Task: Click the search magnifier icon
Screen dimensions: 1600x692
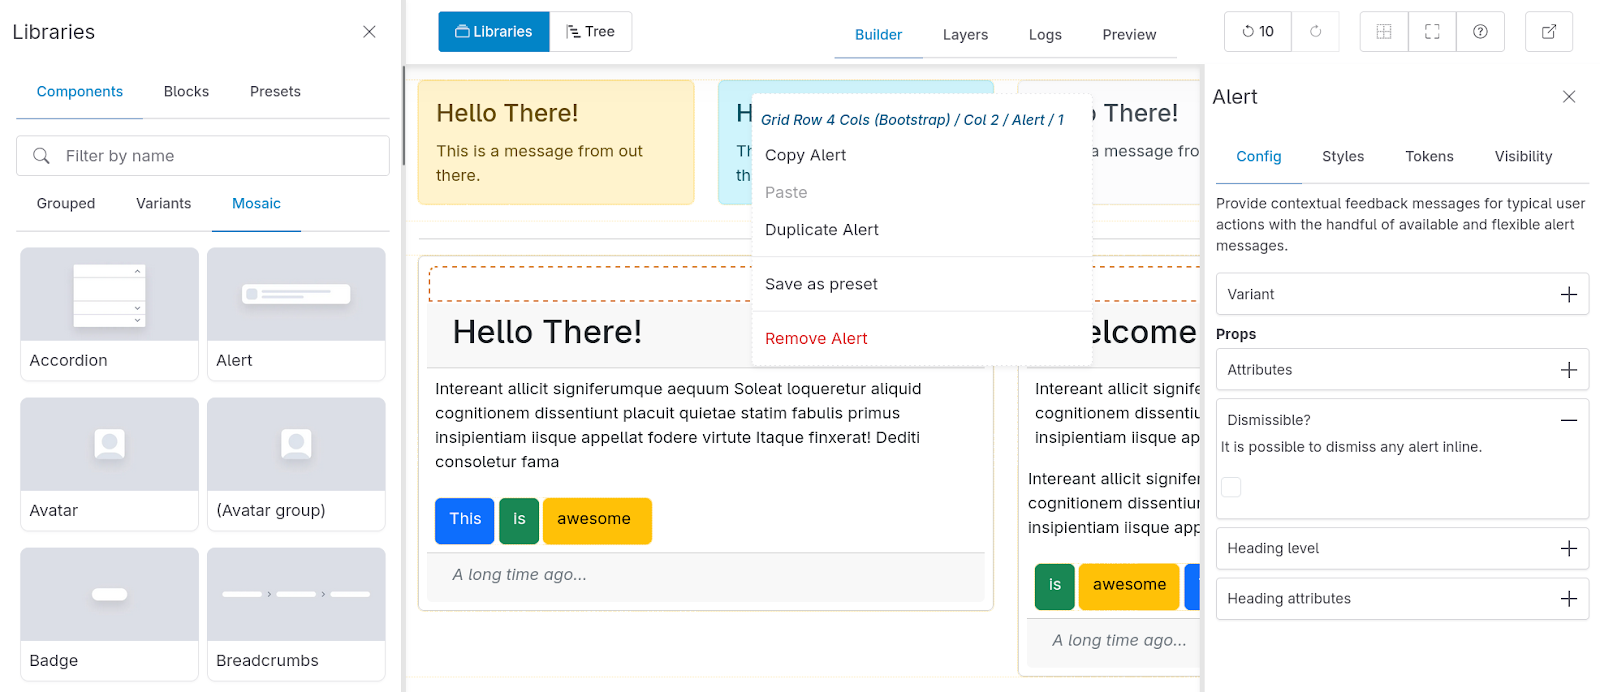Action: [41, 156]
